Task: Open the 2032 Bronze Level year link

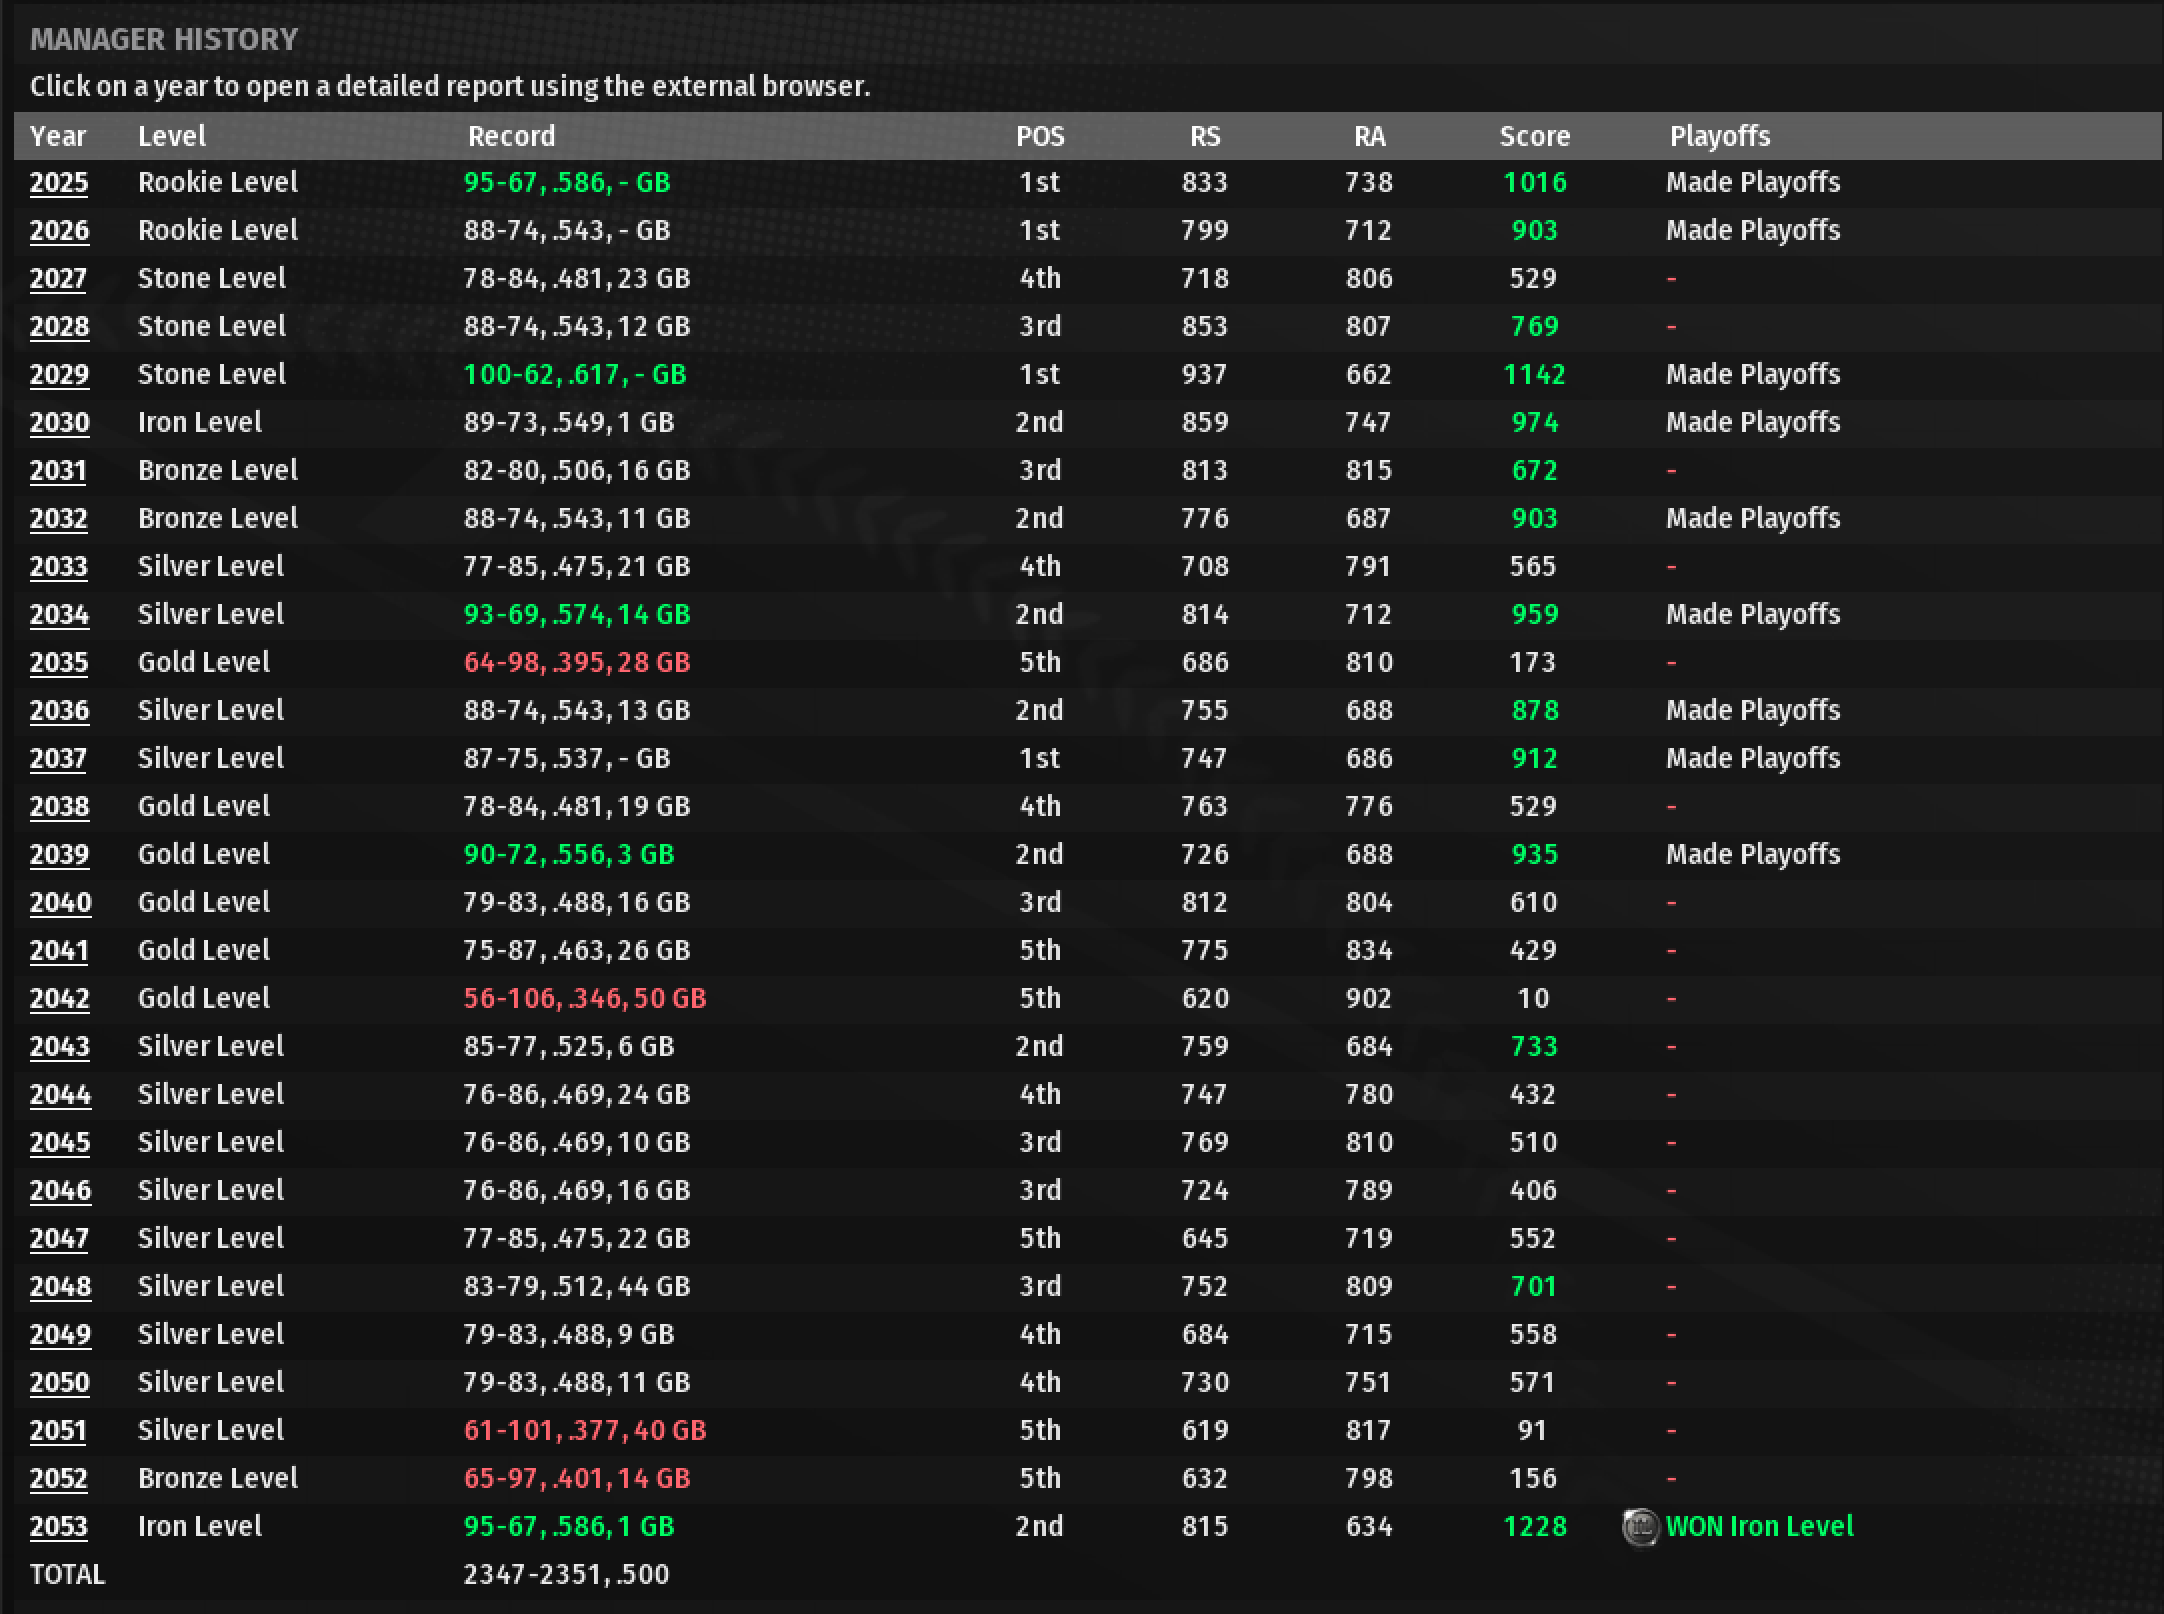Action: pyautogui.click(x=59, y=519)
